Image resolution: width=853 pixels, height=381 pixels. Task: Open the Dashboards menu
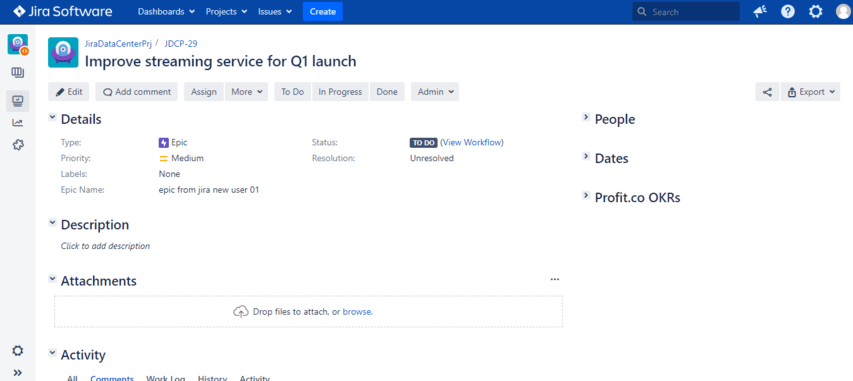166,11
